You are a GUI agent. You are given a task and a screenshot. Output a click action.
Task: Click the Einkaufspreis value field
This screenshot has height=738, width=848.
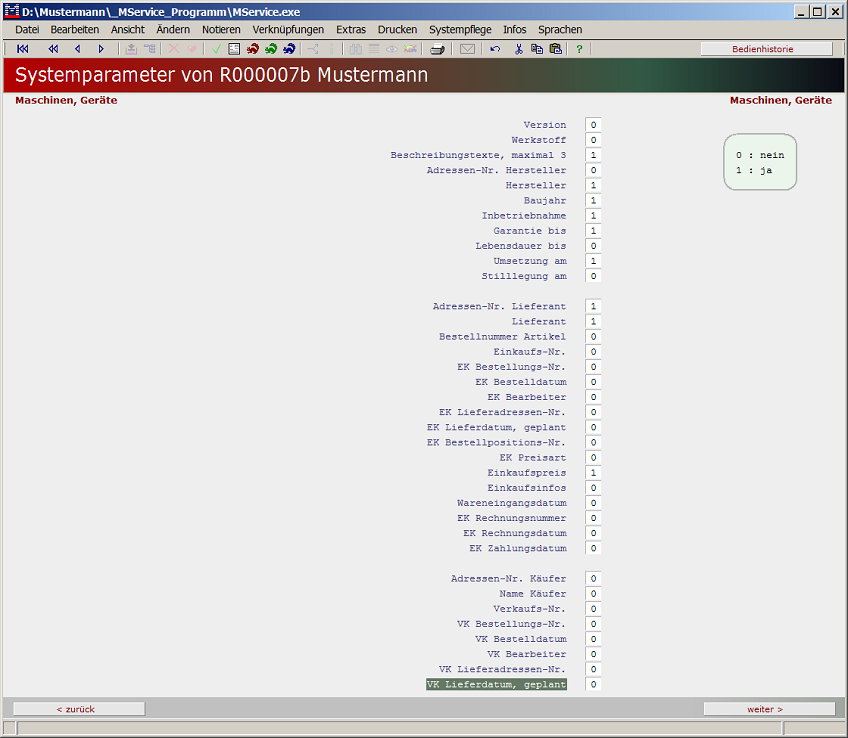(593, 473)
